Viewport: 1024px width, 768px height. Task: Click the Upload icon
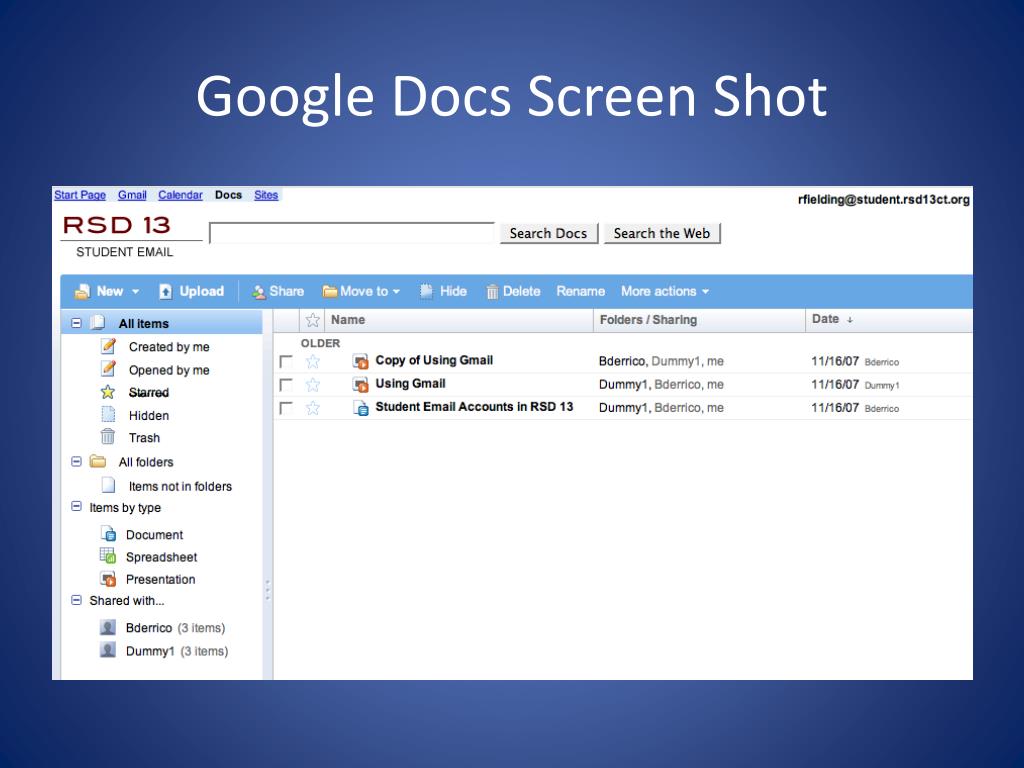[x=166, y=291]
